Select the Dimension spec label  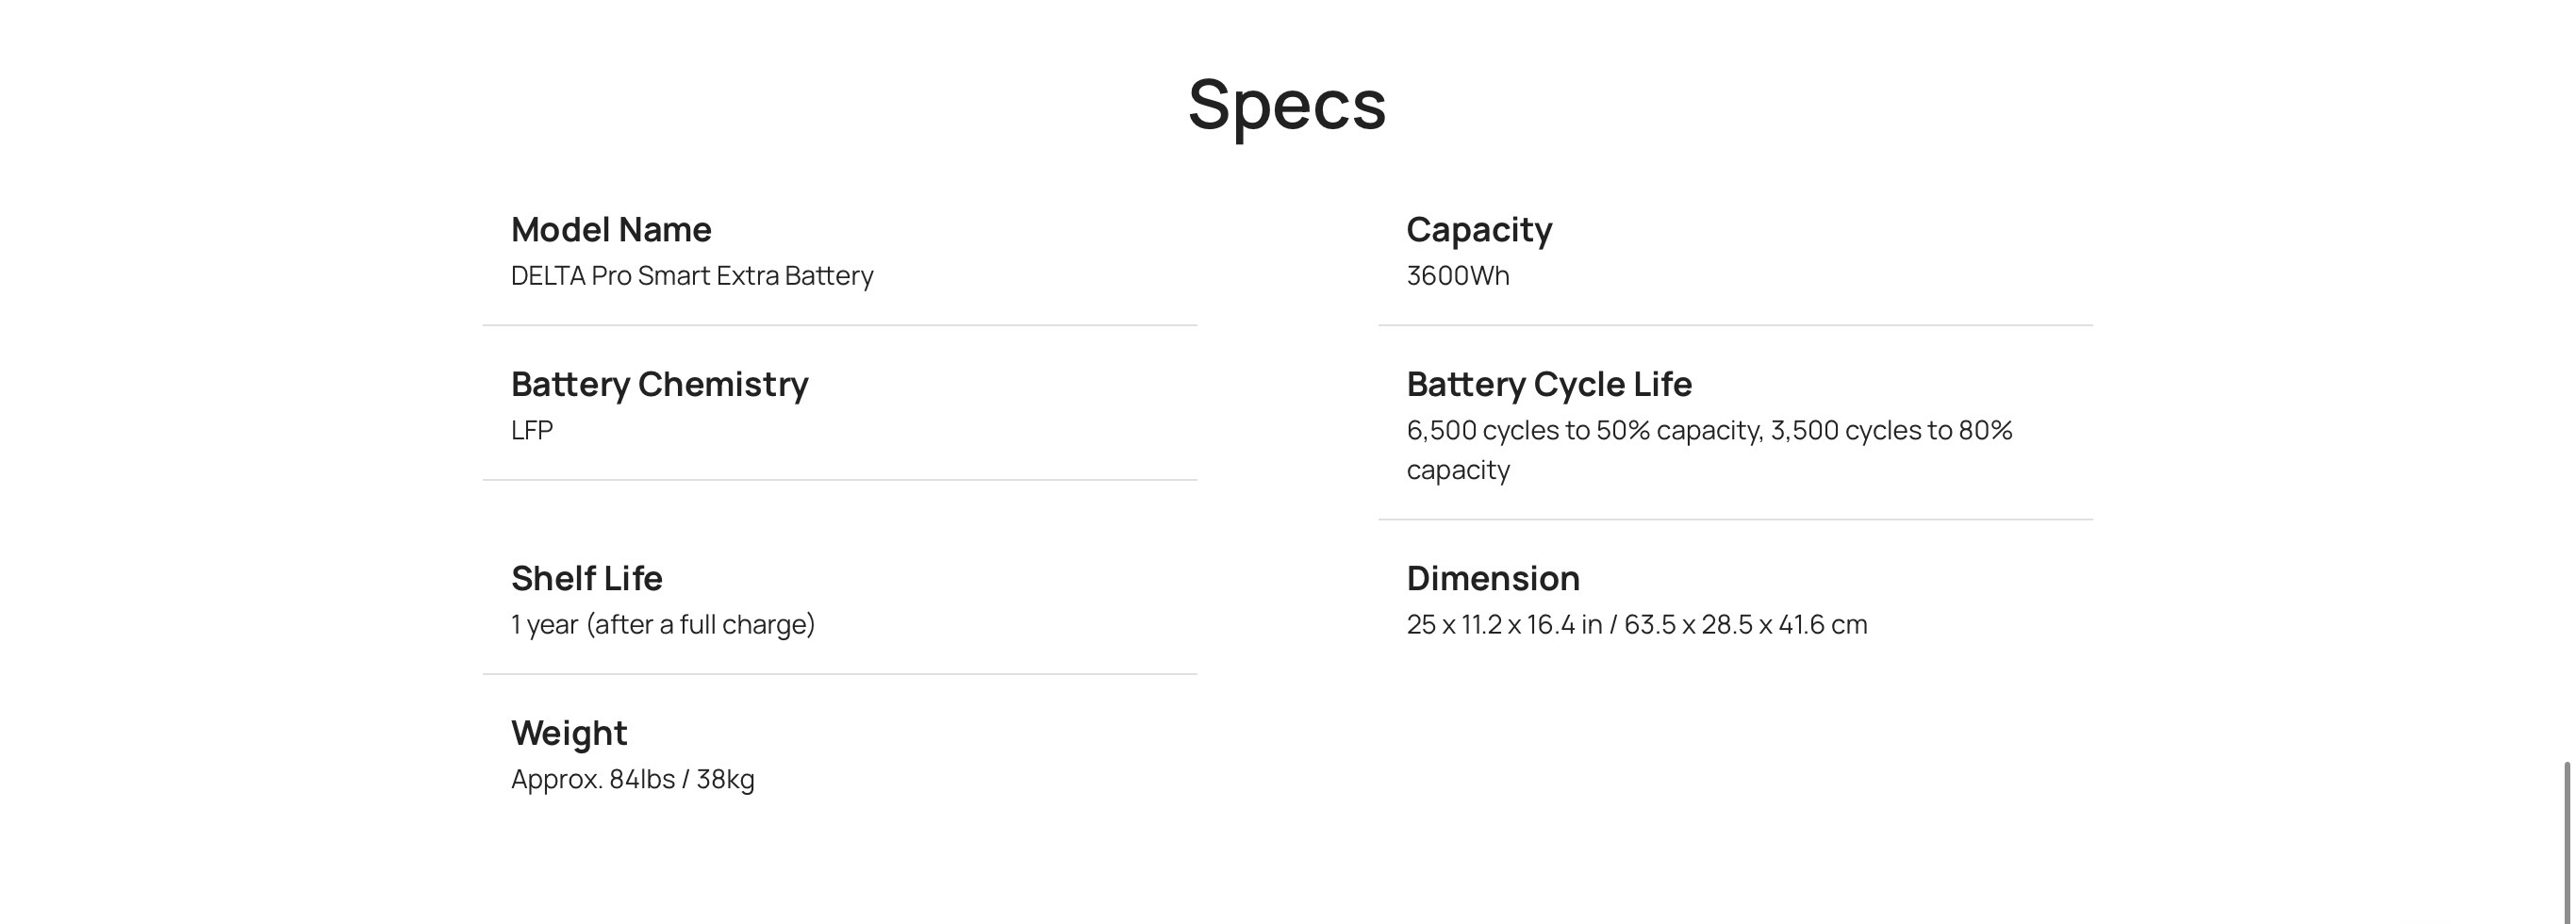click(1493, 579)
